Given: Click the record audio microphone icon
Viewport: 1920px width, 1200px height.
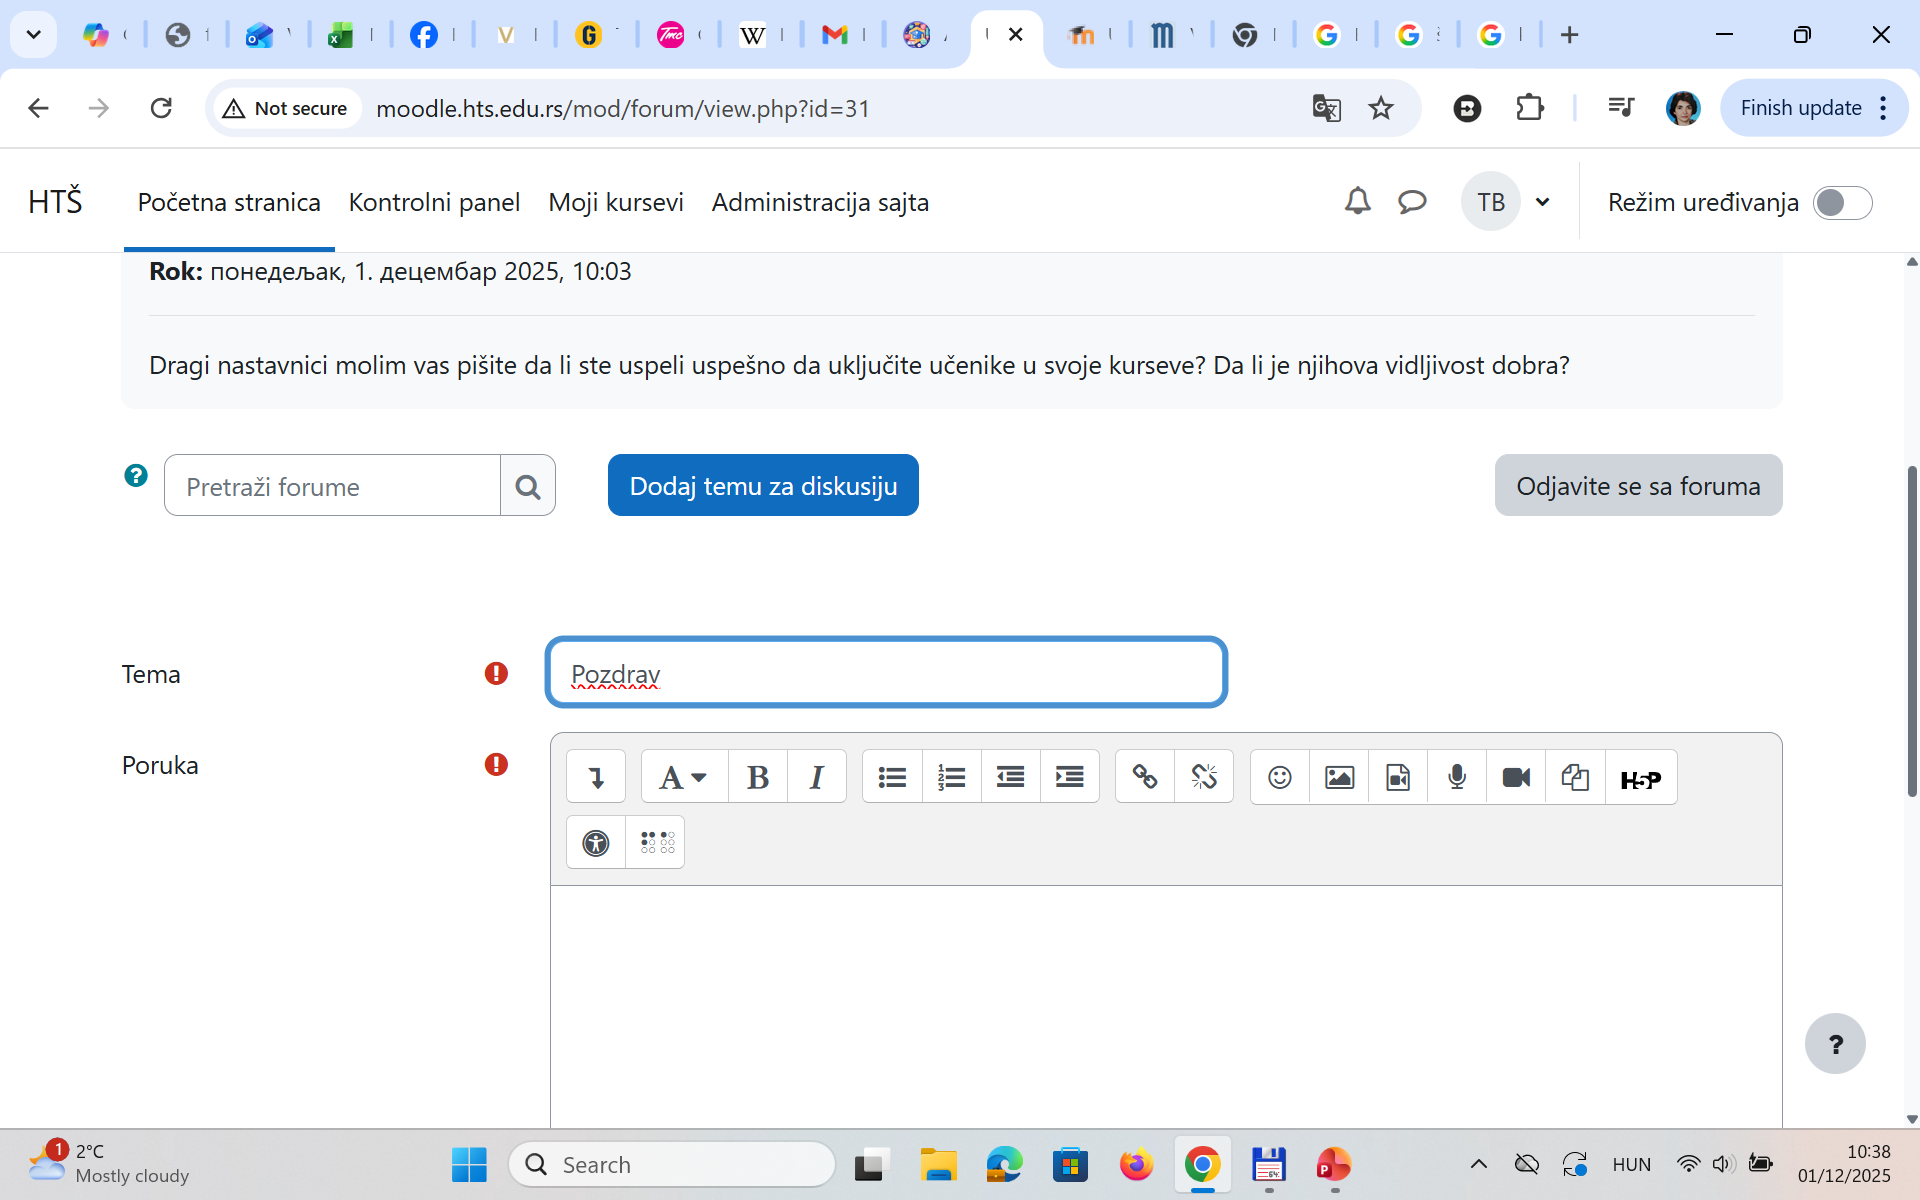Looking at the screenshot, I should [1457, 777].
